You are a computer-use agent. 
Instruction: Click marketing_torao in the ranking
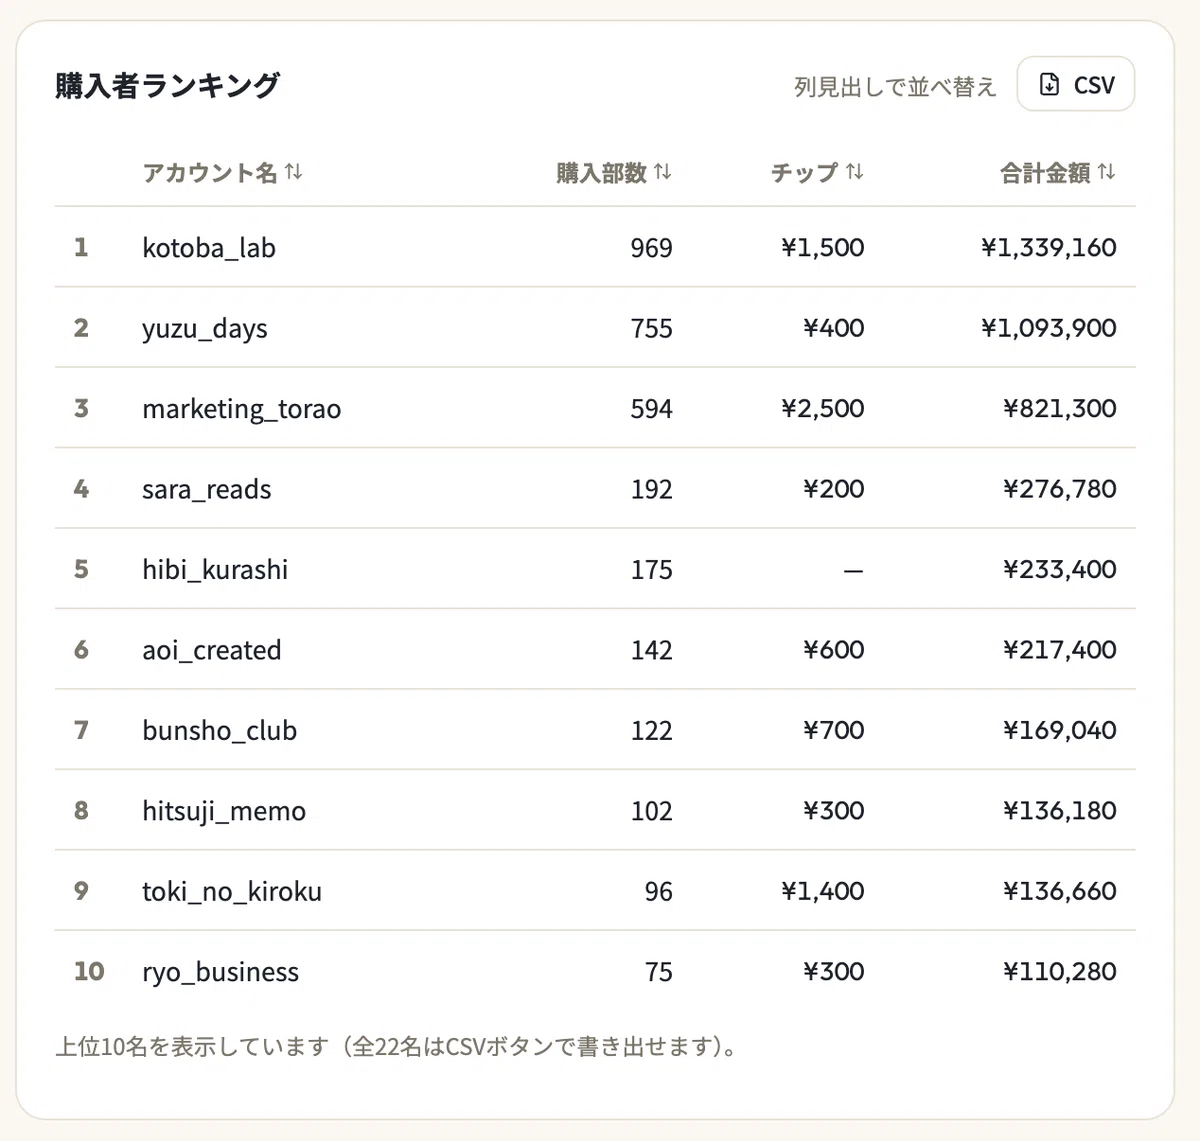(242, 408)
